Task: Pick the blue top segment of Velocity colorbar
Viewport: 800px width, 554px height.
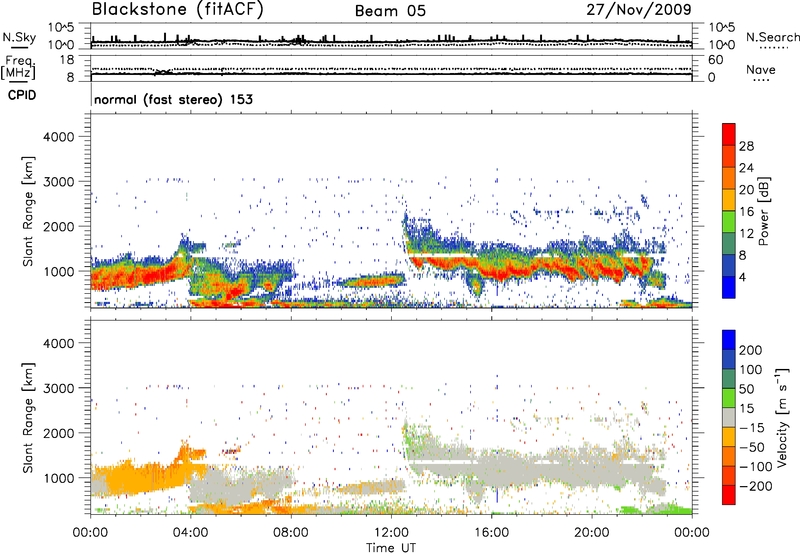Action: [729, 340]
